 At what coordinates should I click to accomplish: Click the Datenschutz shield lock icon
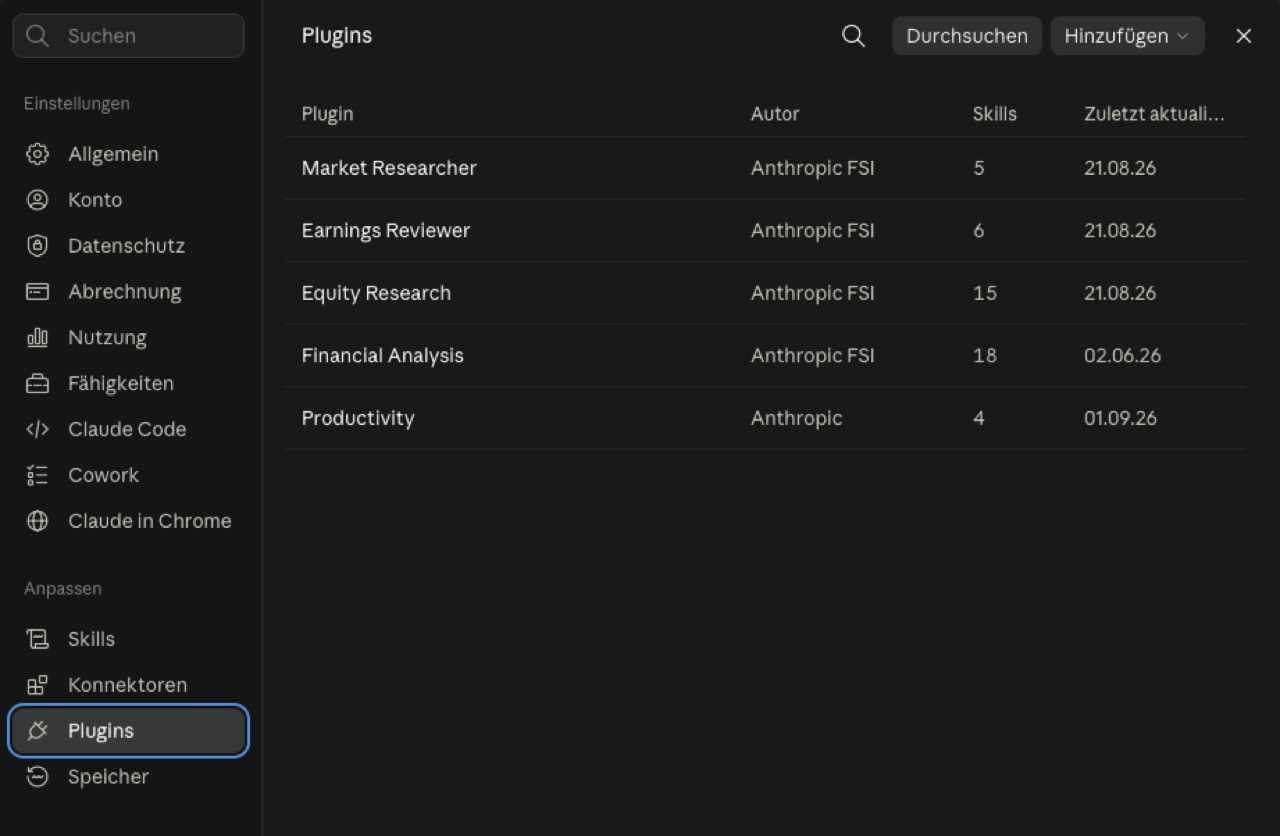pos(37,246)
